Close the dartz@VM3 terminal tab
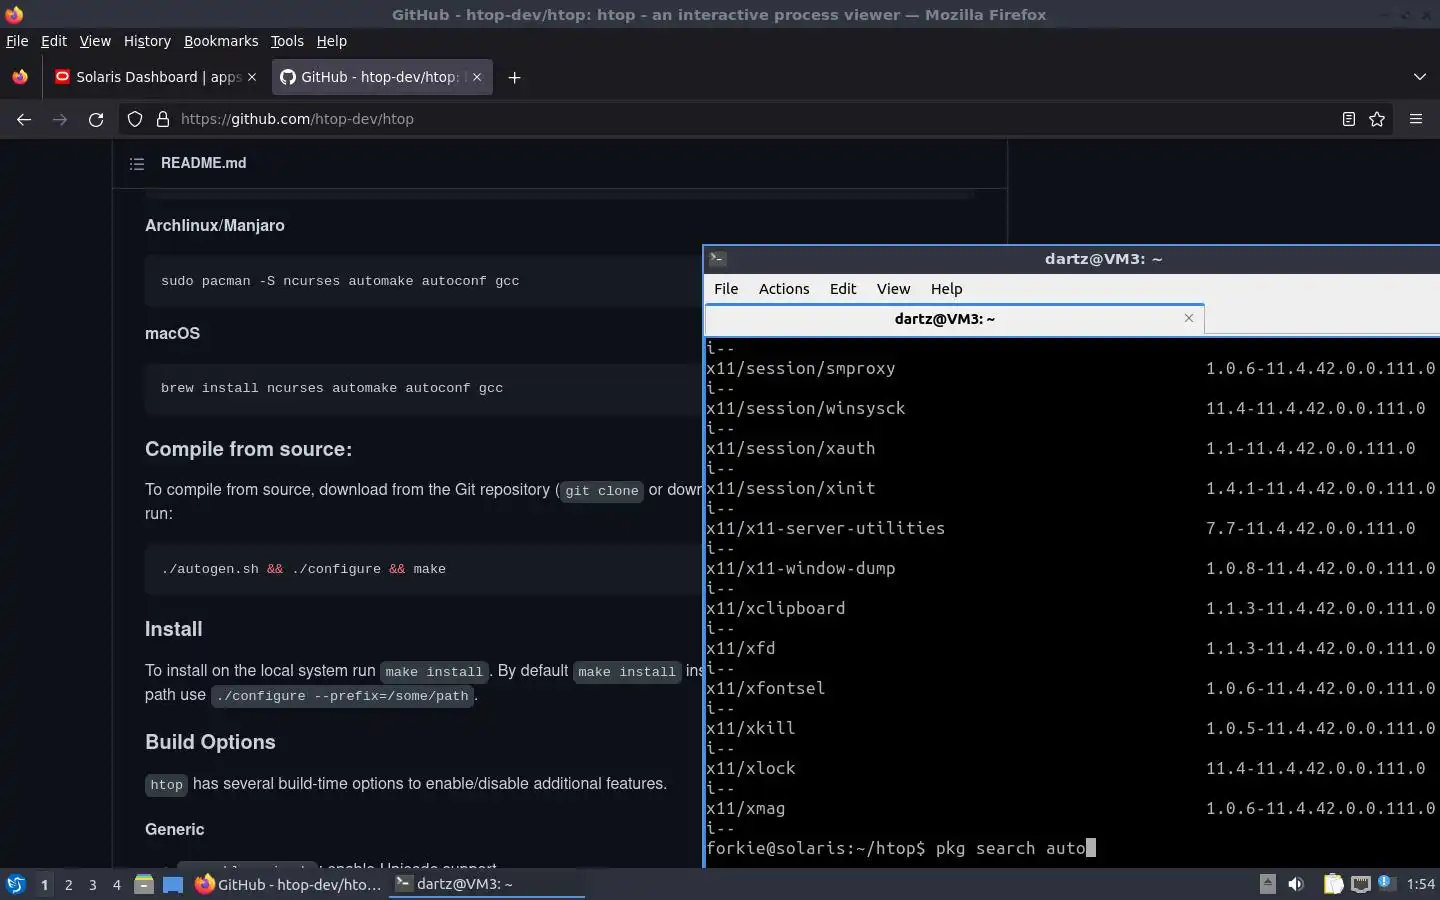1440x900 pixels. (x=1189, y=318)
